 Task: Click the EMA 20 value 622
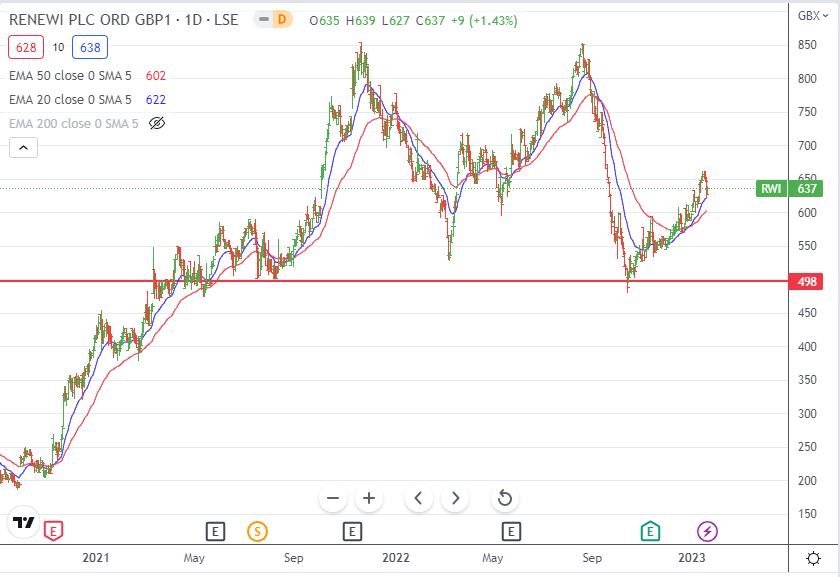click(156, 100)
